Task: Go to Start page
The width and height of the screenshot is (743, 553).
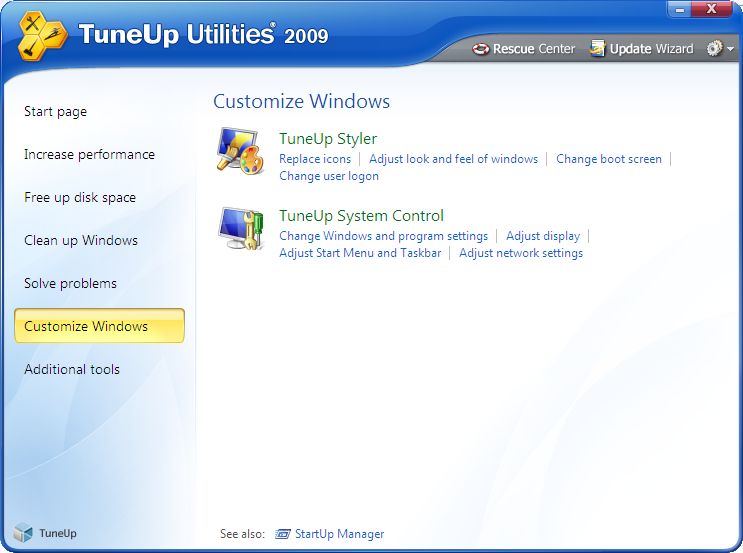Action: click(x=55, y=111)
